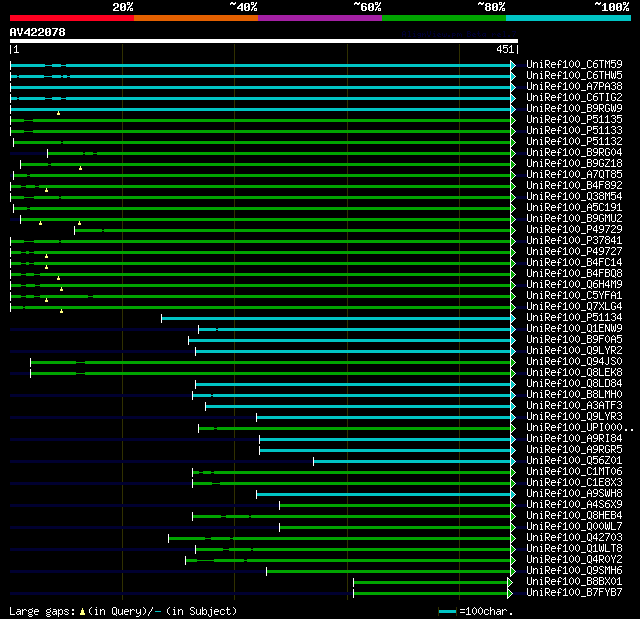Click the UniRef100_Q56Z01 label
640x619 pixels.
point(574,461)
